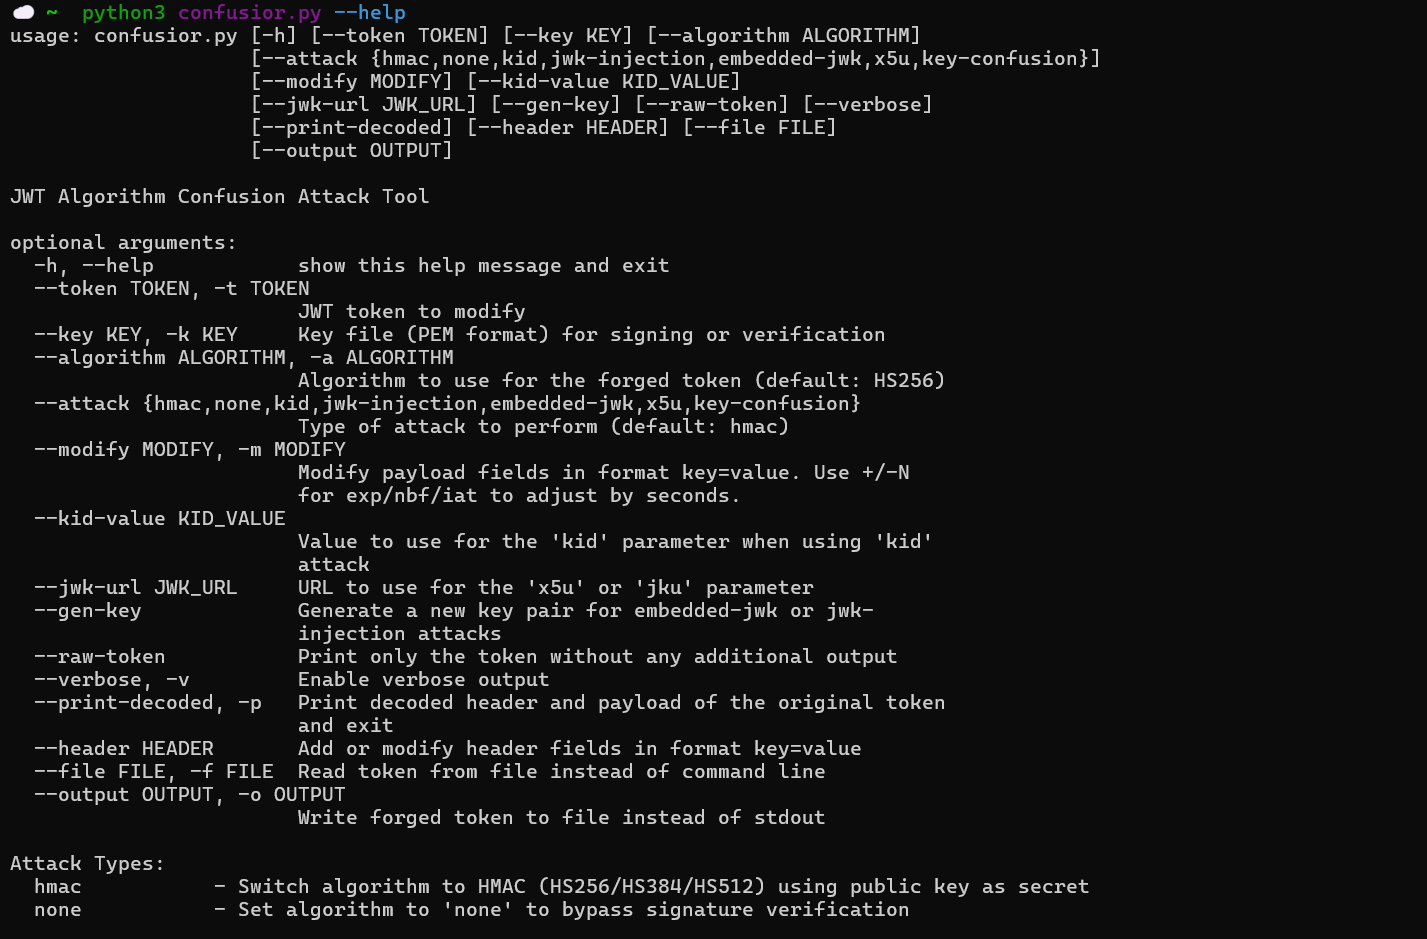The height and width of the screenshot is (939, 1427).
Task: Click the "none" entry under Attack Types
Action: click(58, 909)
